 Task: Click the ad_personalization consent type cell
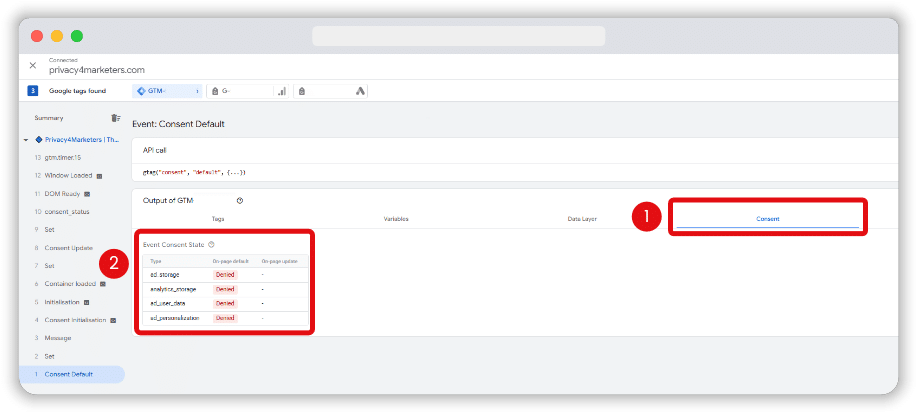tap(175, 318)
